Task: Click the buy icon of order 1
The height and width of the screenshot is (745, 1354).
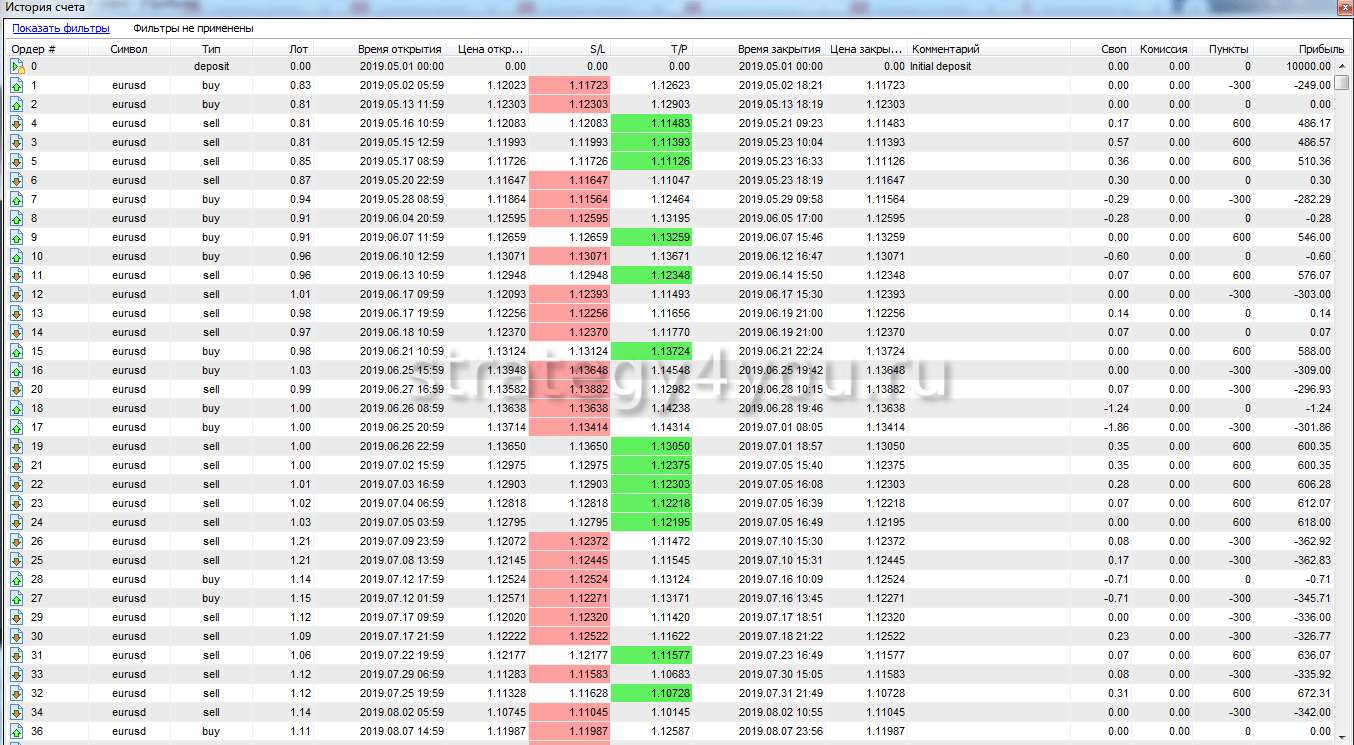Action: (17, 86)
